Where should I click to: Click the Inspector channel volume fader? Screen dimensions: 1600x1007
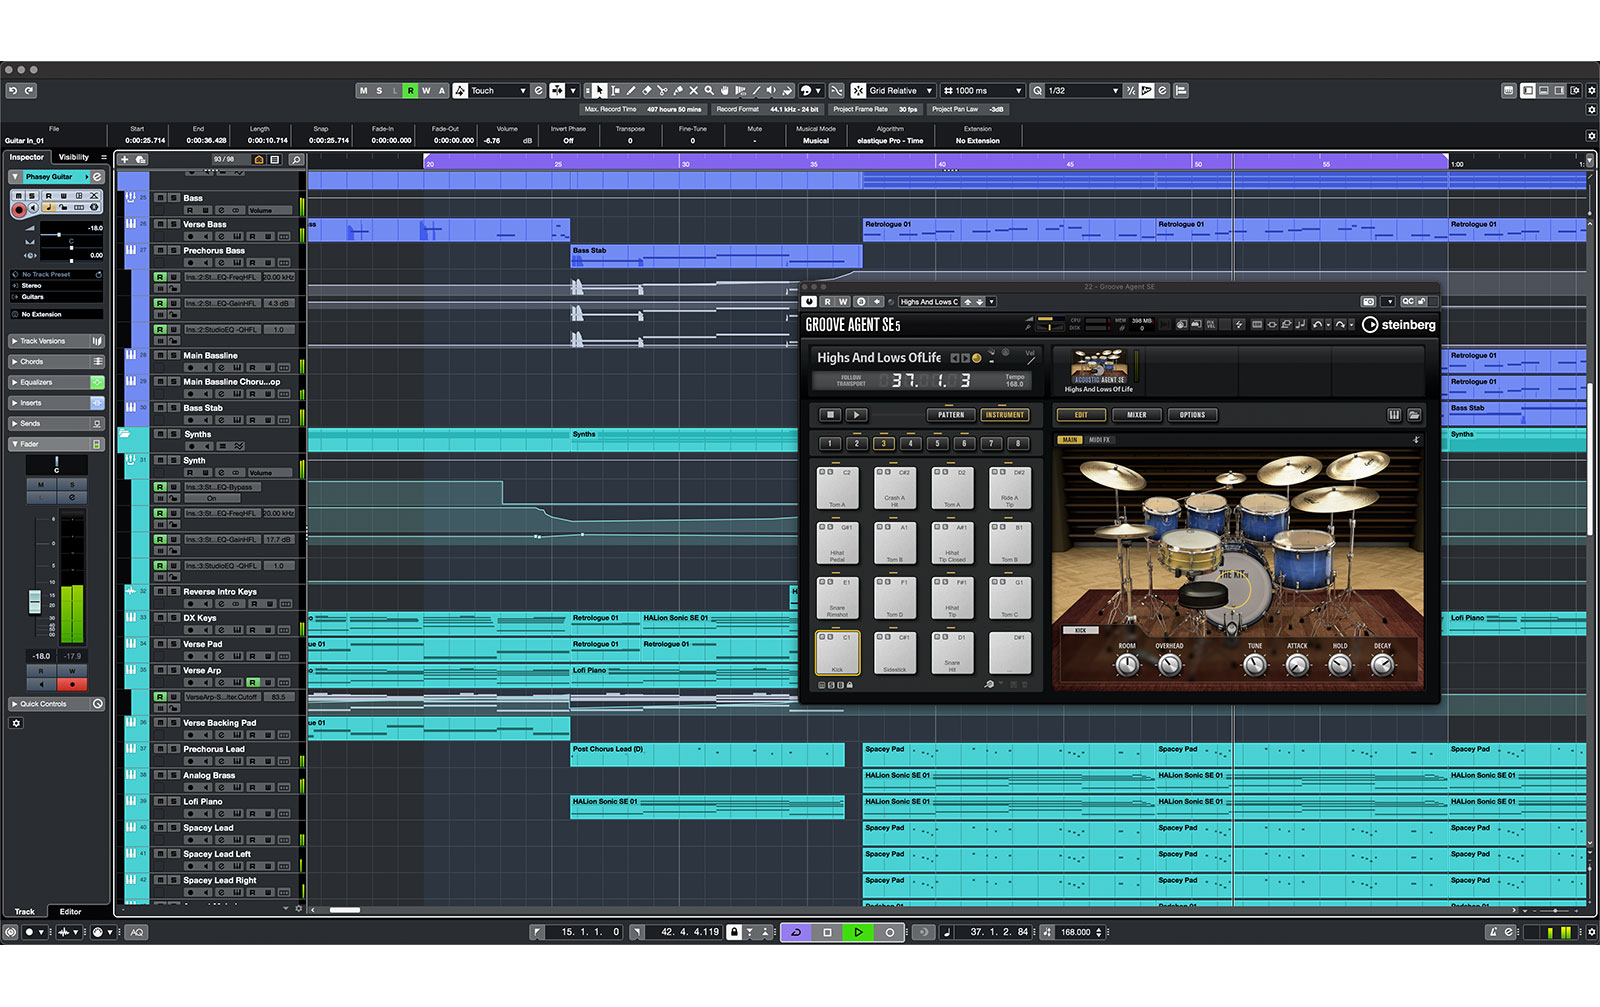35,600
